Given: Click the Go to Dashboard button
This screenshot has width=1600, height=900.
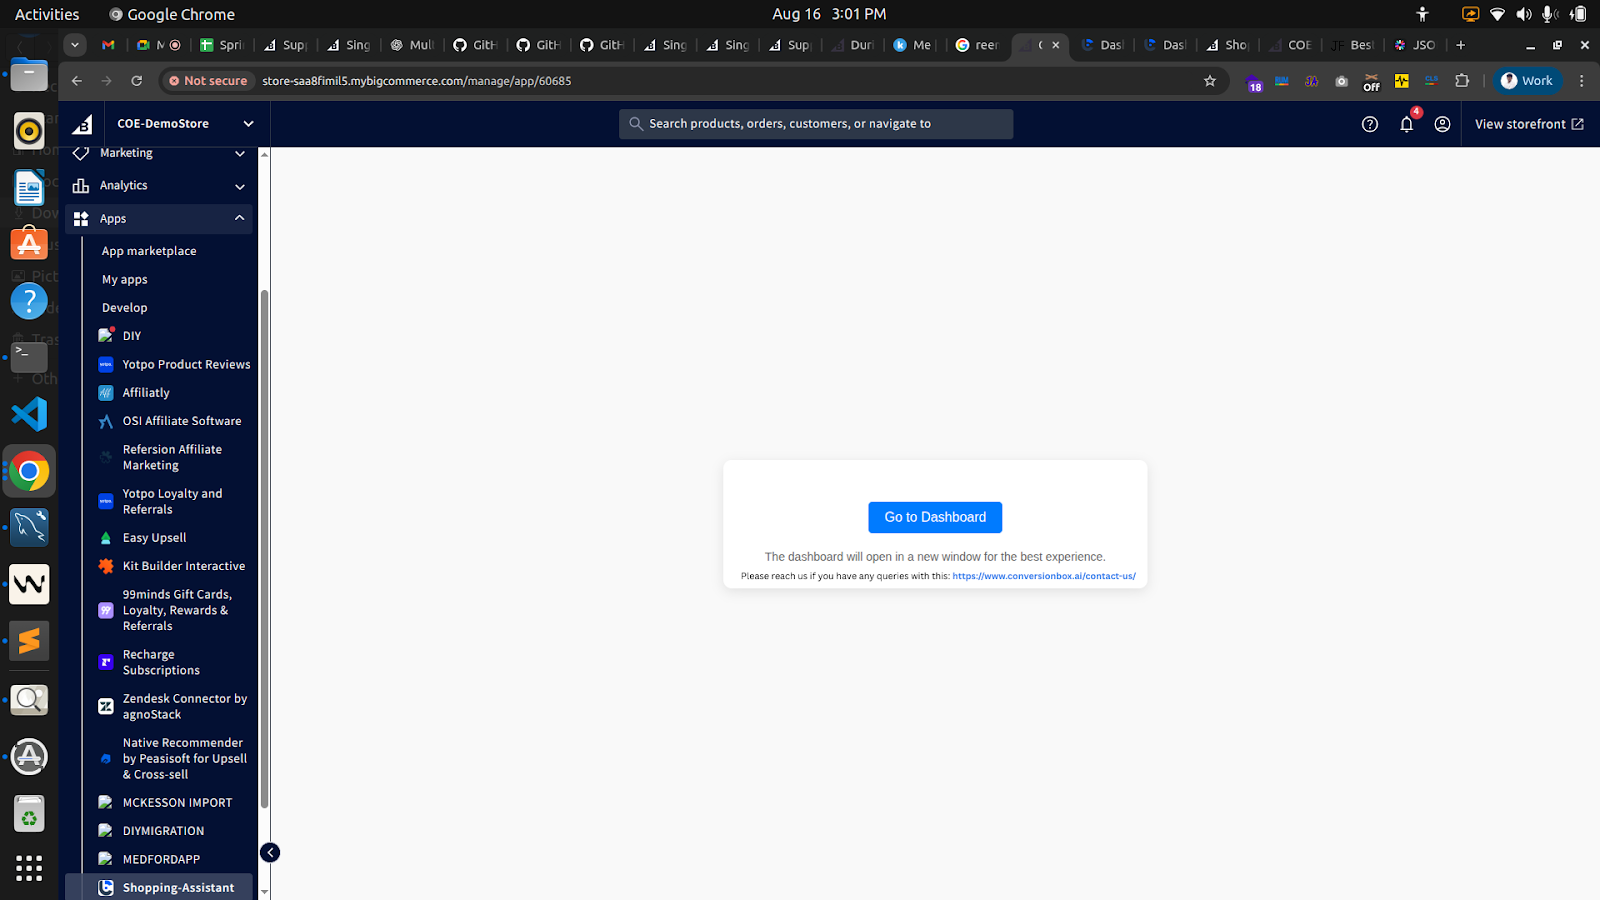Looking at the screenshot, I should point(935,517).
